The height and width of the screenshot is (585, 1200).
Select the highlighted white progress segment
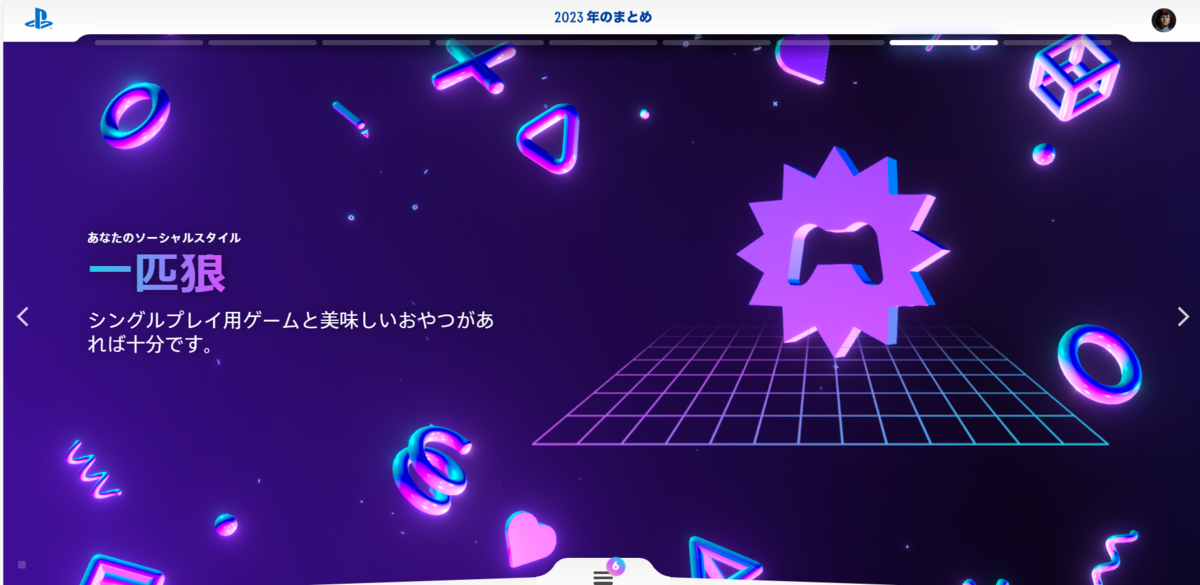tap(943, 43)
